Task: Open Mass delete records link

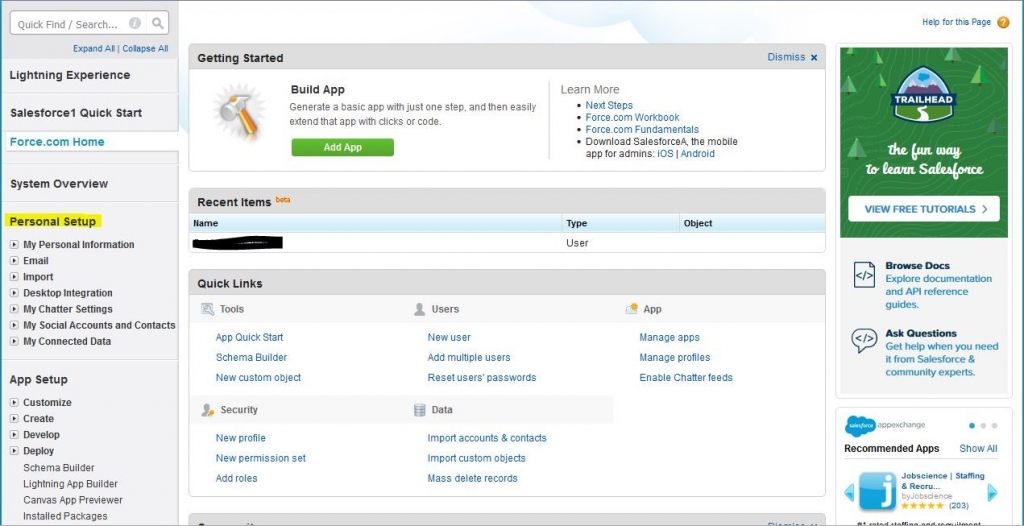Action: click(473, 478)
